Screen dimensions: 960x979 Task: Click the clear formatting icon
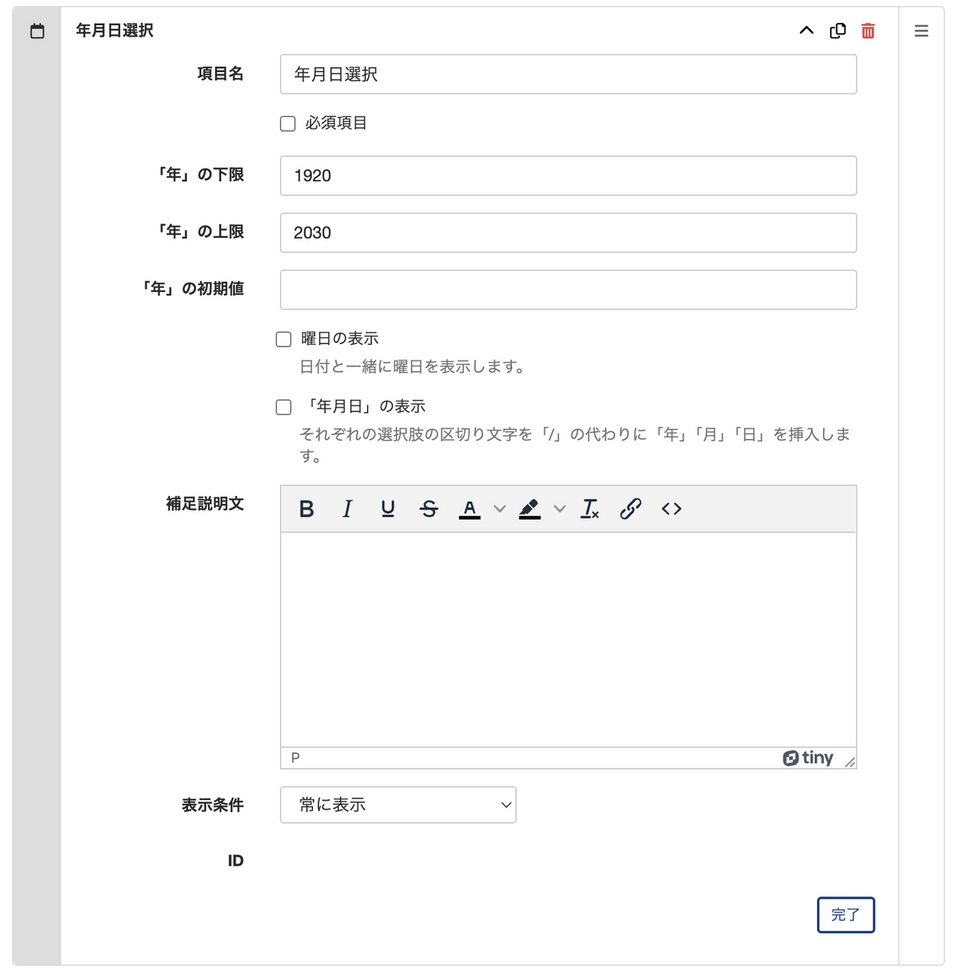[590, 509]
